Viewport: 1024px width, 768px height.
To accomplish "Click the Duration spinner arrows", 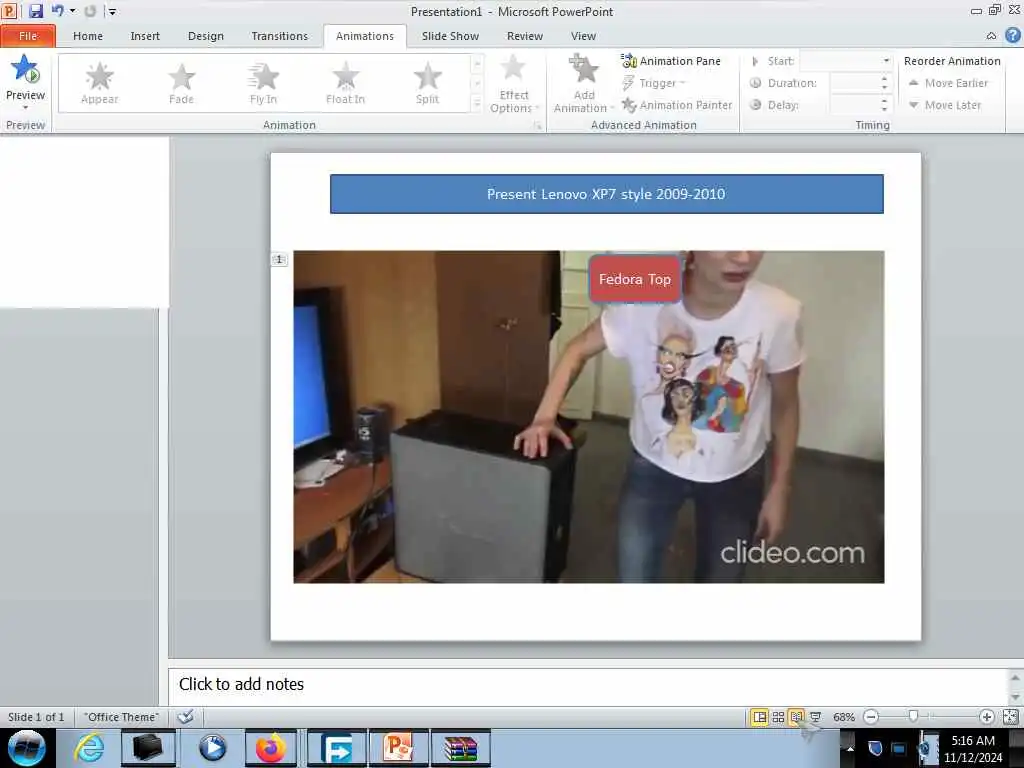I will 885,83.
